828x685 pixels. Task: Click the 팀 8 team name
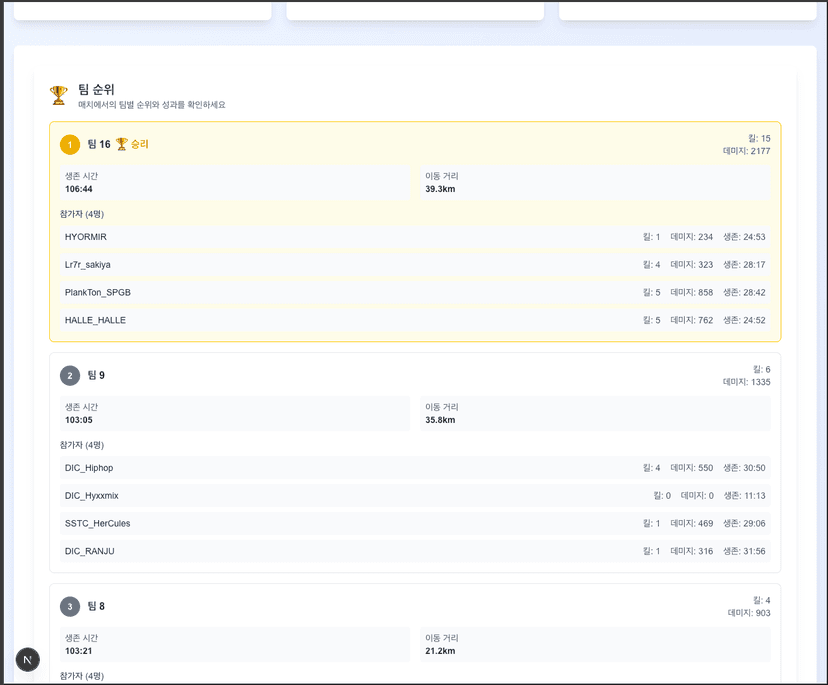(96, 607)
